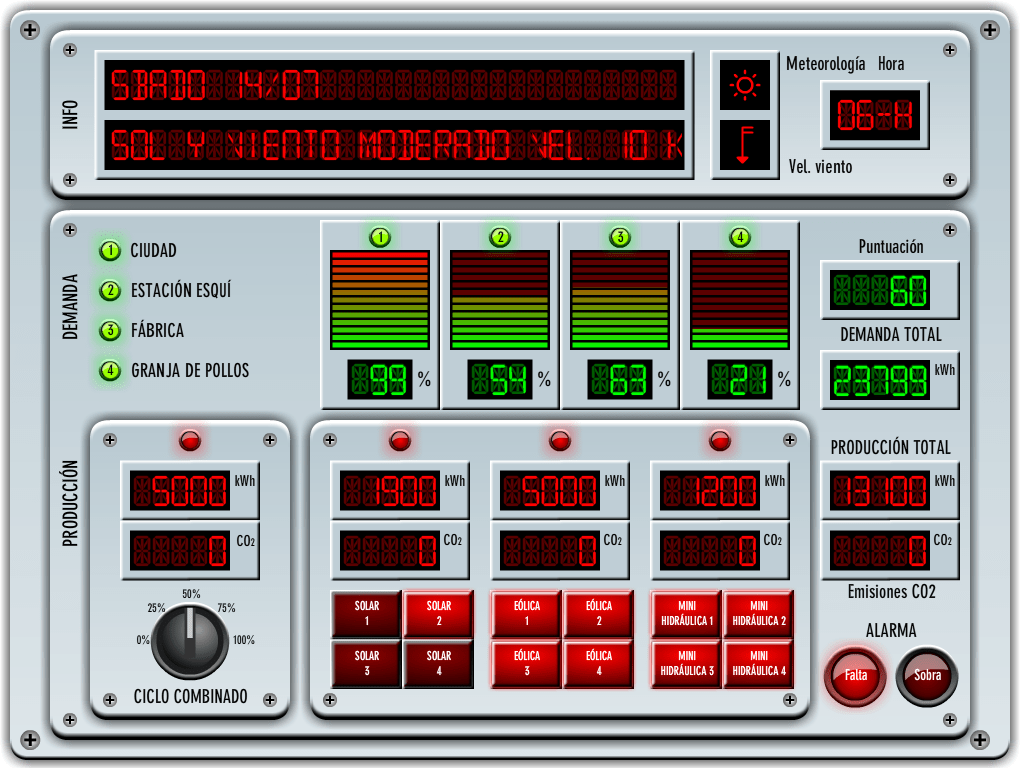Image resolution: width=1024 pixels, height=768 pixels.
Task: Click the Demanda Total kWh display
Action: (x=880, y=379)
